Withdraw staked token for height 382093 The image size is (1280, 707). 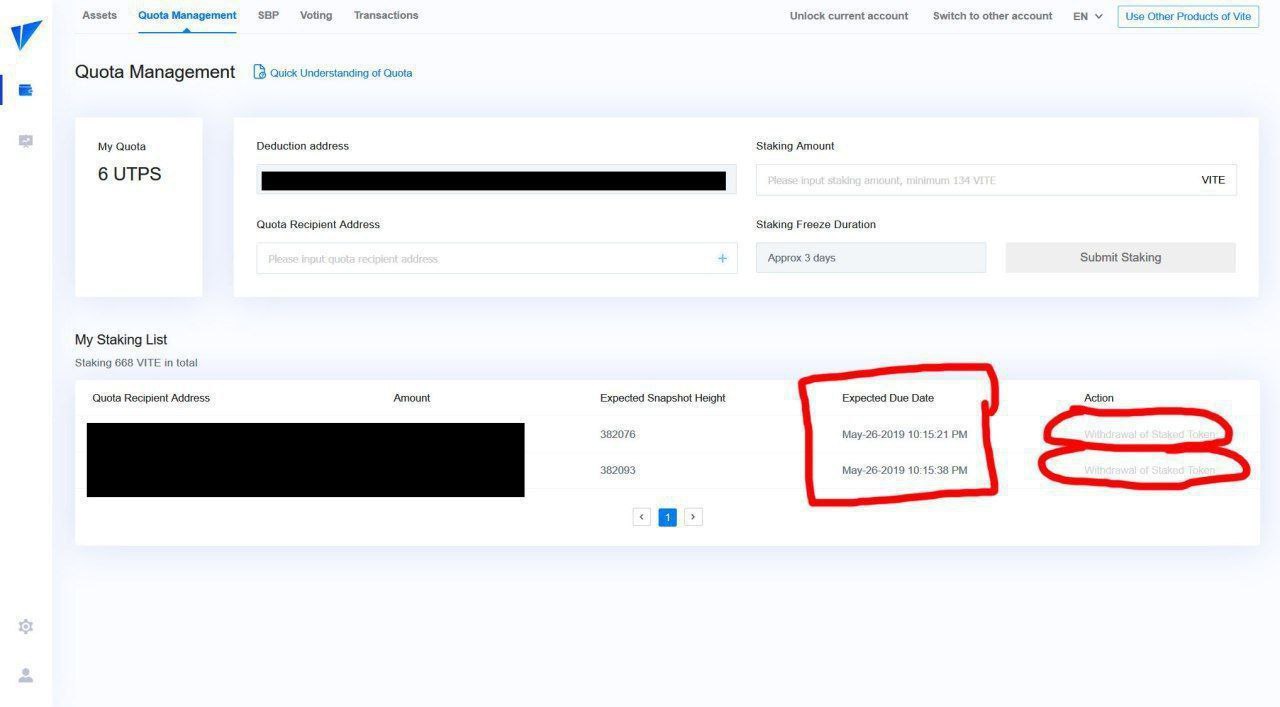(1150, 470)
